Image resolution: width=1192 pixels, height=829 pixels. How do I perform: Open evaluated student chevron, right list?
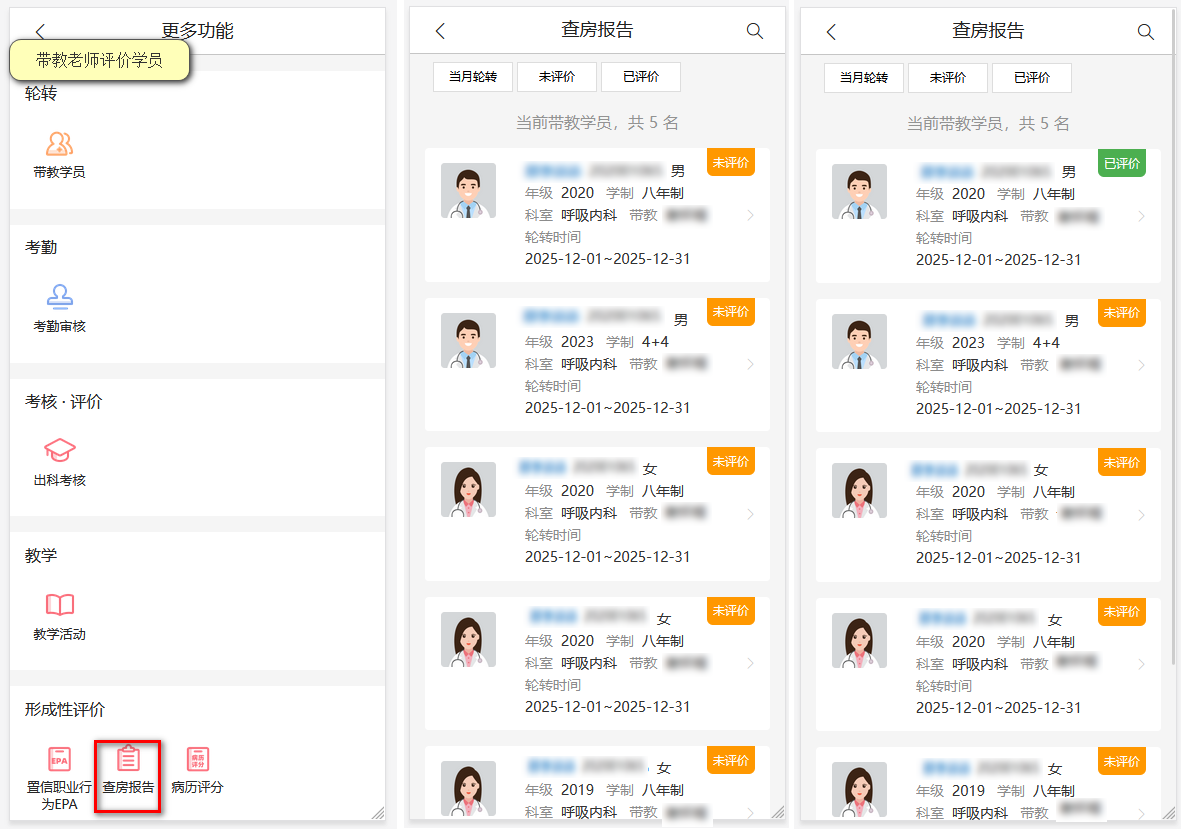1141,216
